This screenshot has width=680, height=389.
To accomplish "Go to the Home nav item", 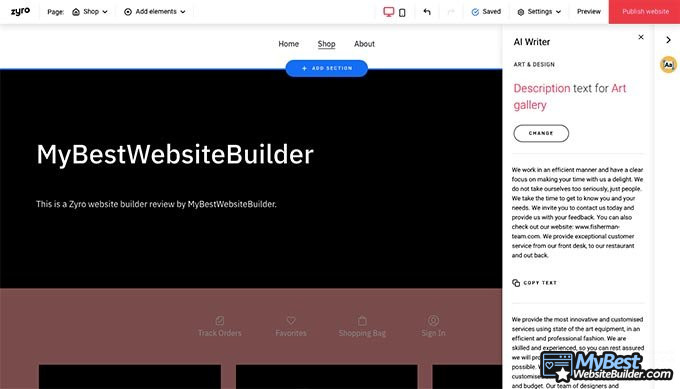I will pos(288,44).
